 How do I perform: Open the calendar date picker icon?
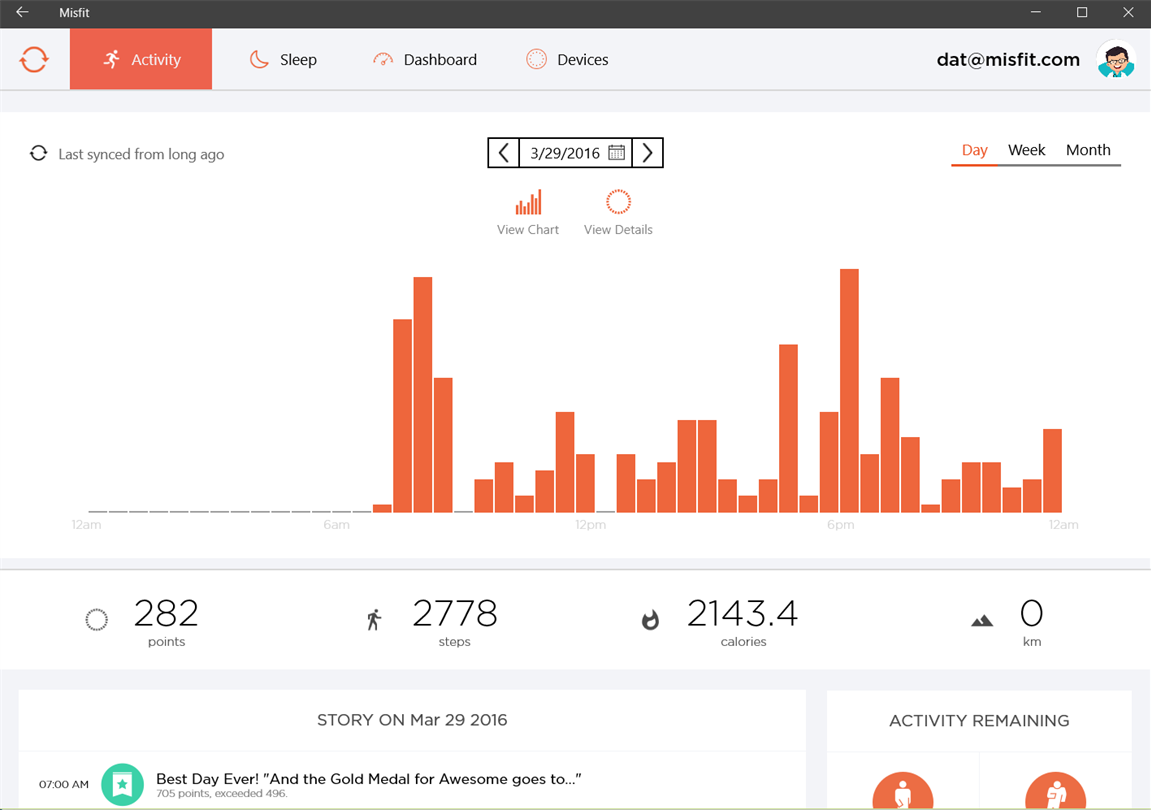(617, 153)
